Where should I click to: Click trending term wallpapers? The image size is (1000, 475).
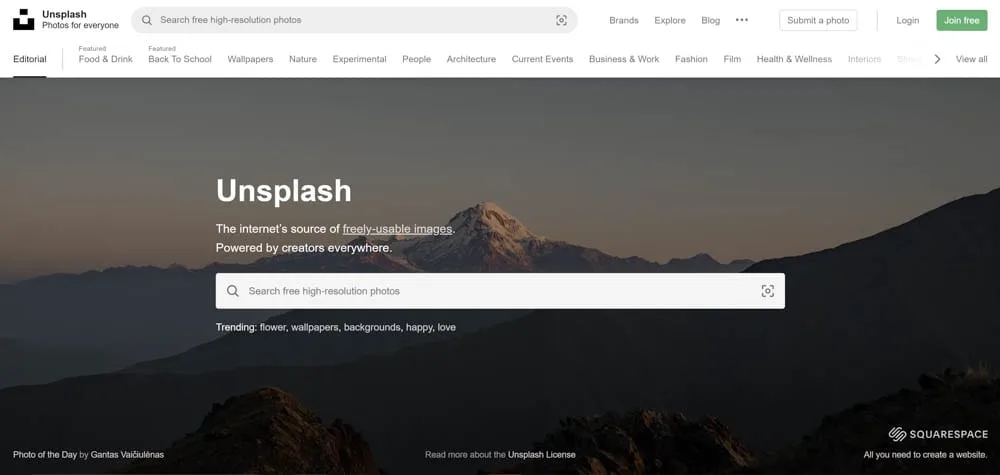tap(315, 328)
